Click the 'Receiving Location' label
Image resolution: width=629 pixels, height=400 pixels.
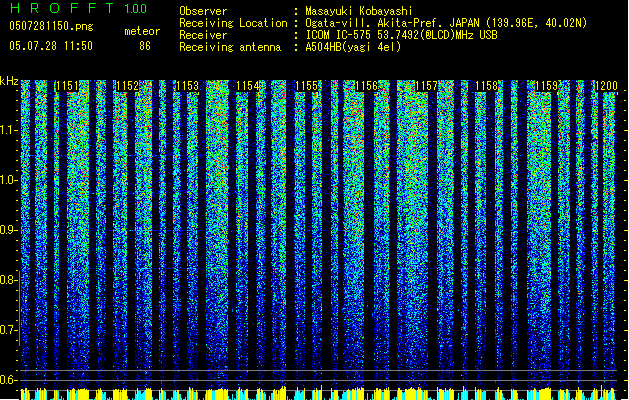pyautogui.click(x=233, y=23)
